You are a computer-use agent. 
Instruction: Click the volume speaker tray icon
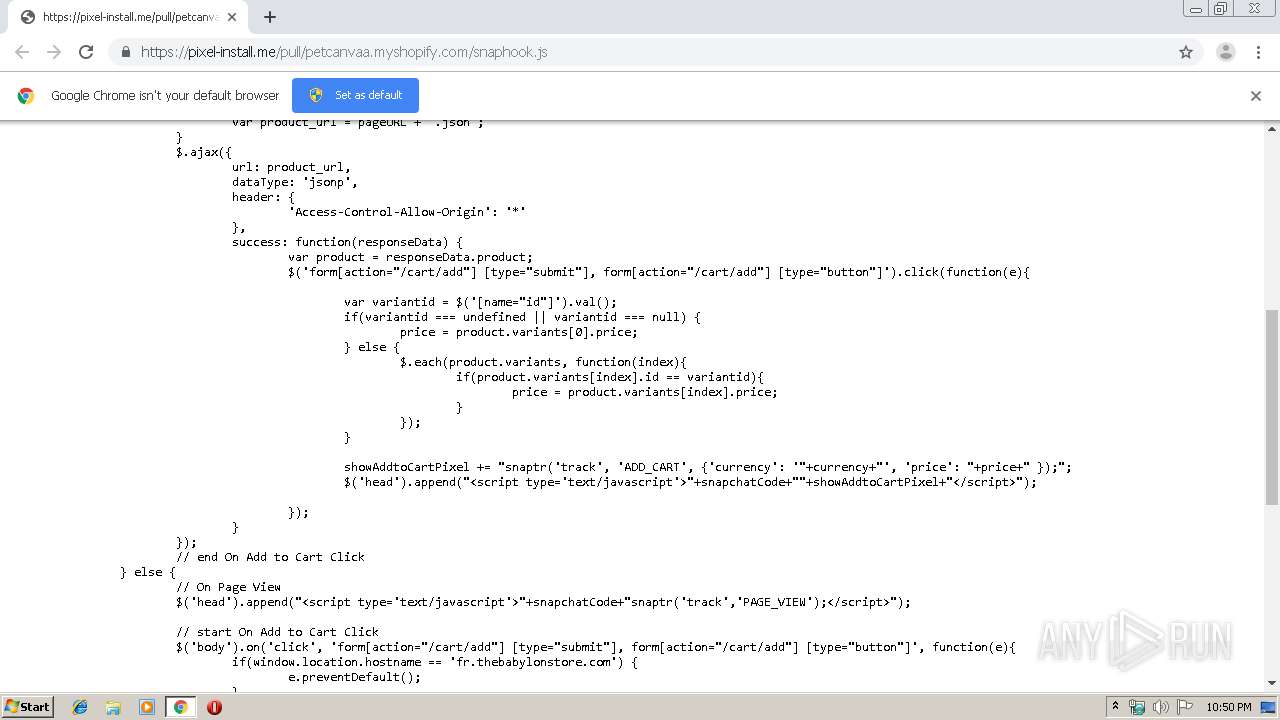click(1161, 707)
